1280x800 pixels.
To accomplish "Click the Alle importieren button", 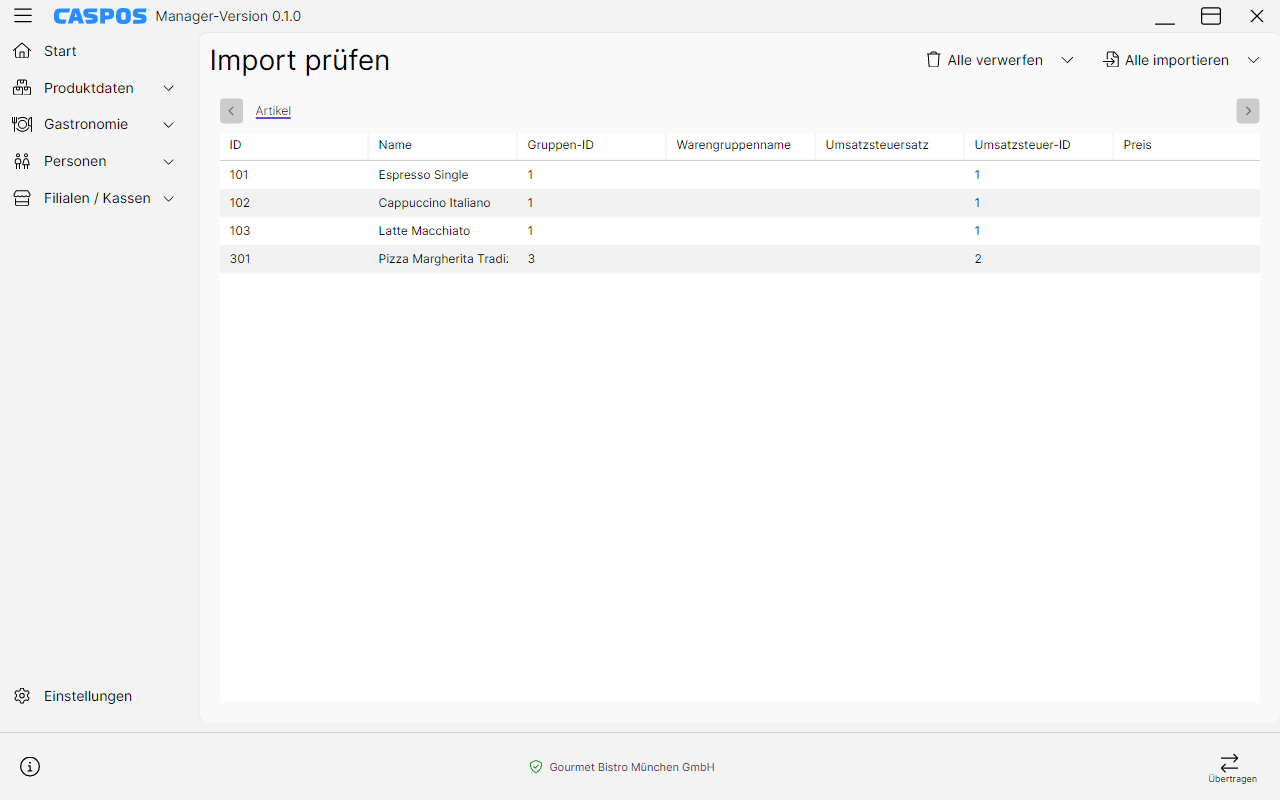I will pos(1167,60).
